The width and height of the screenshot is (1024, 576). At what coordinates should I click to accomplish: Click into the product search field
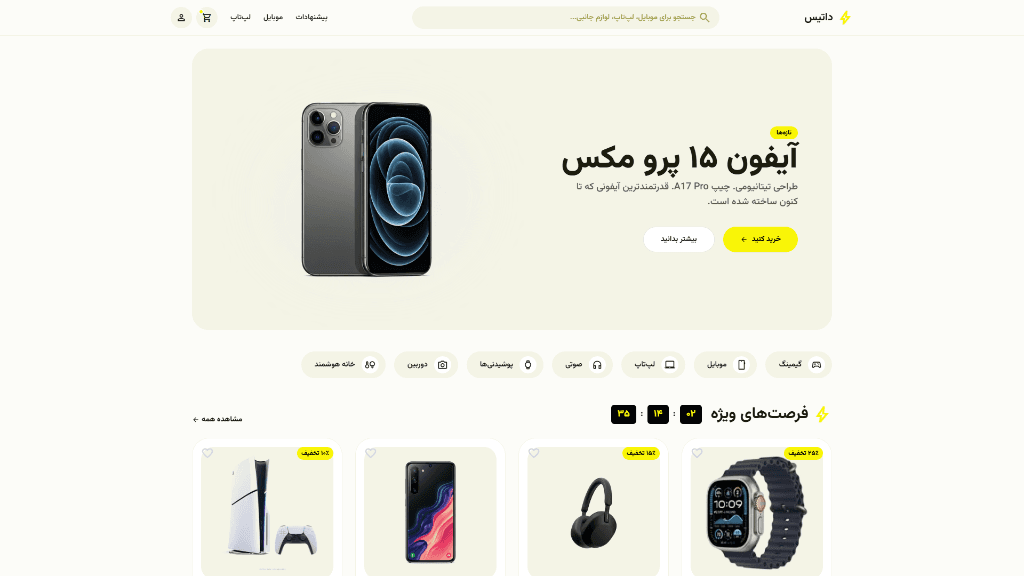coord(566,18)
